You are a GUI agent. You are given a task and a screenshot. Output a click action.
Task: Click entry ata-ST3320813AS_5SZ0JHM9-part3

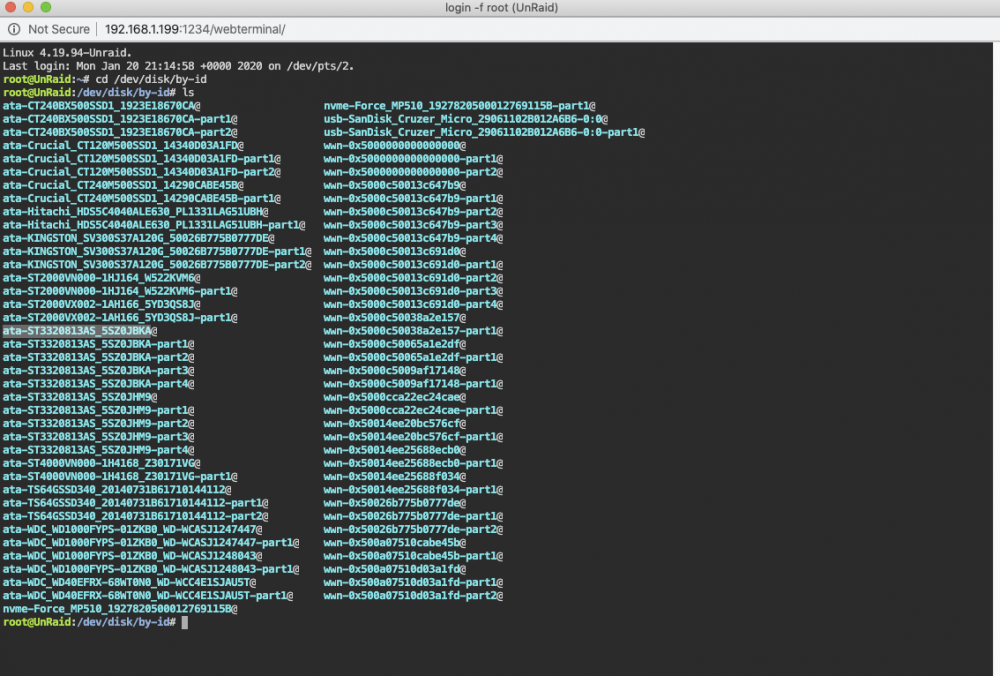tap(96, 437)
